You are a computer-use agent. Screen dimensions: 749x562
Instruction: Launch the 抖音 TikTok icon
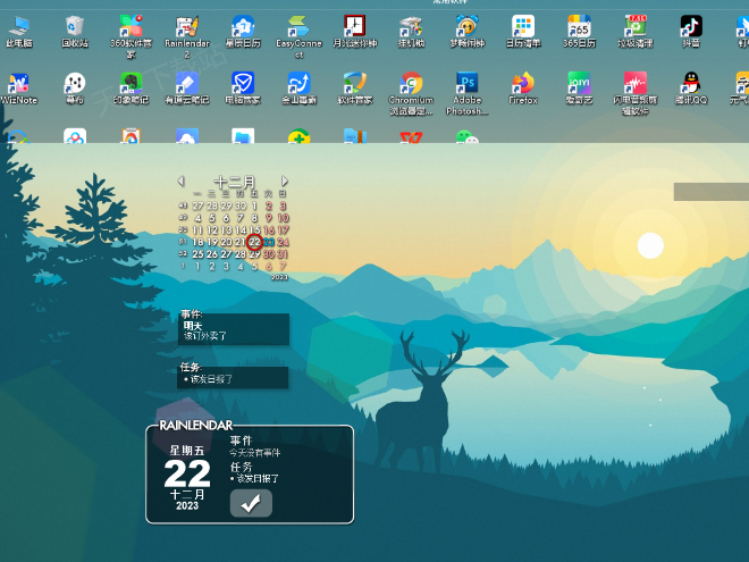pyautogui.click(x=691, y=32)
